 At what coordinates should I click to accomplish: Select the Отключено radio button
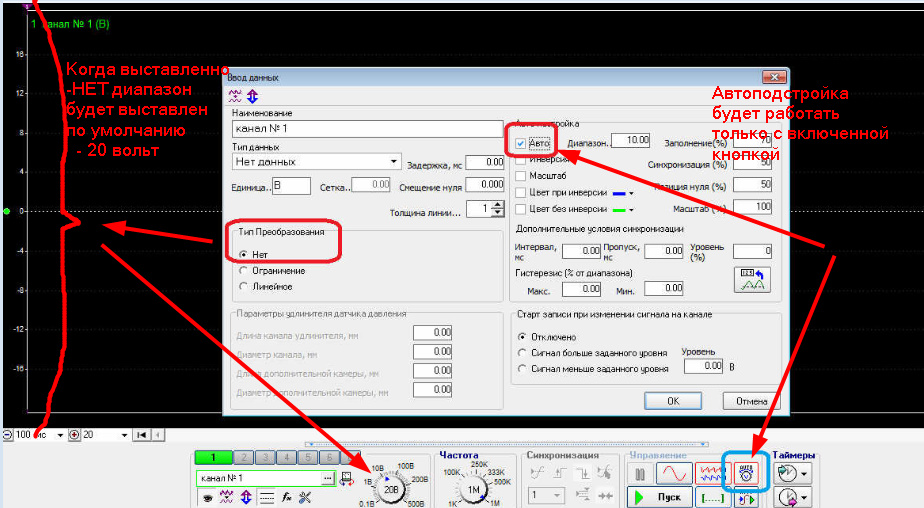tap(522, 337)
